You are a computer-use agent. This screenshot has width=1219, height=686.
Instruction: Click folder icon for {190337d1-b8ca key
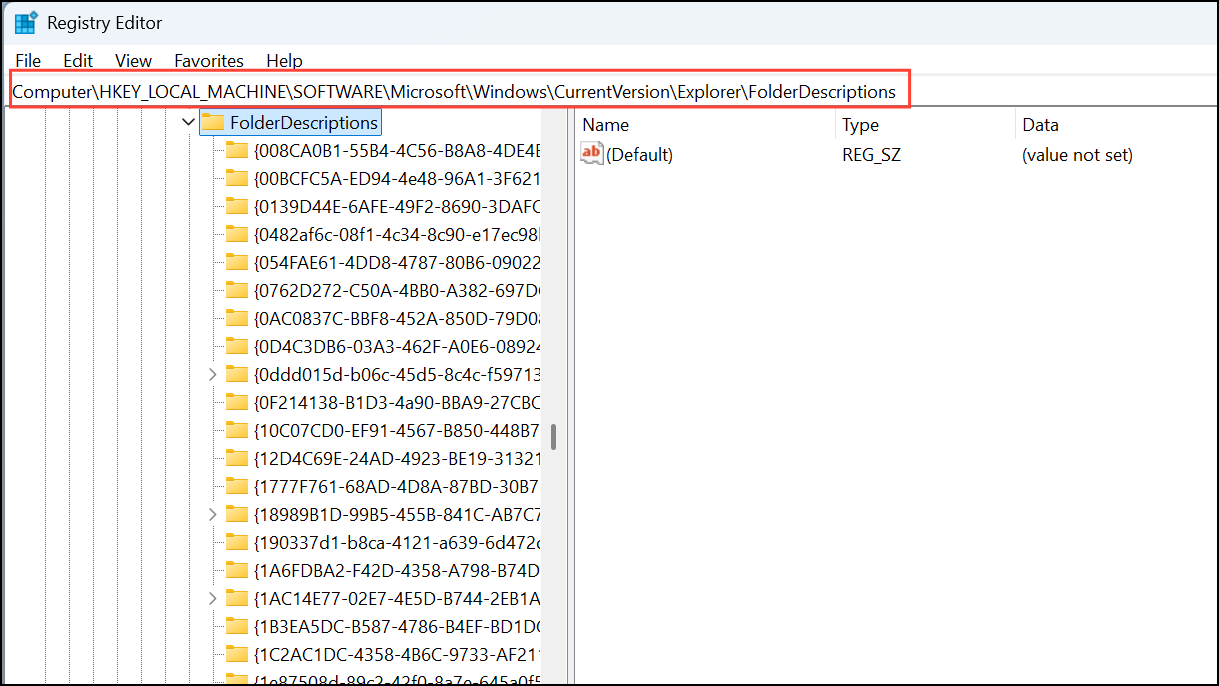pyautogui.click(x=237, y=543)
